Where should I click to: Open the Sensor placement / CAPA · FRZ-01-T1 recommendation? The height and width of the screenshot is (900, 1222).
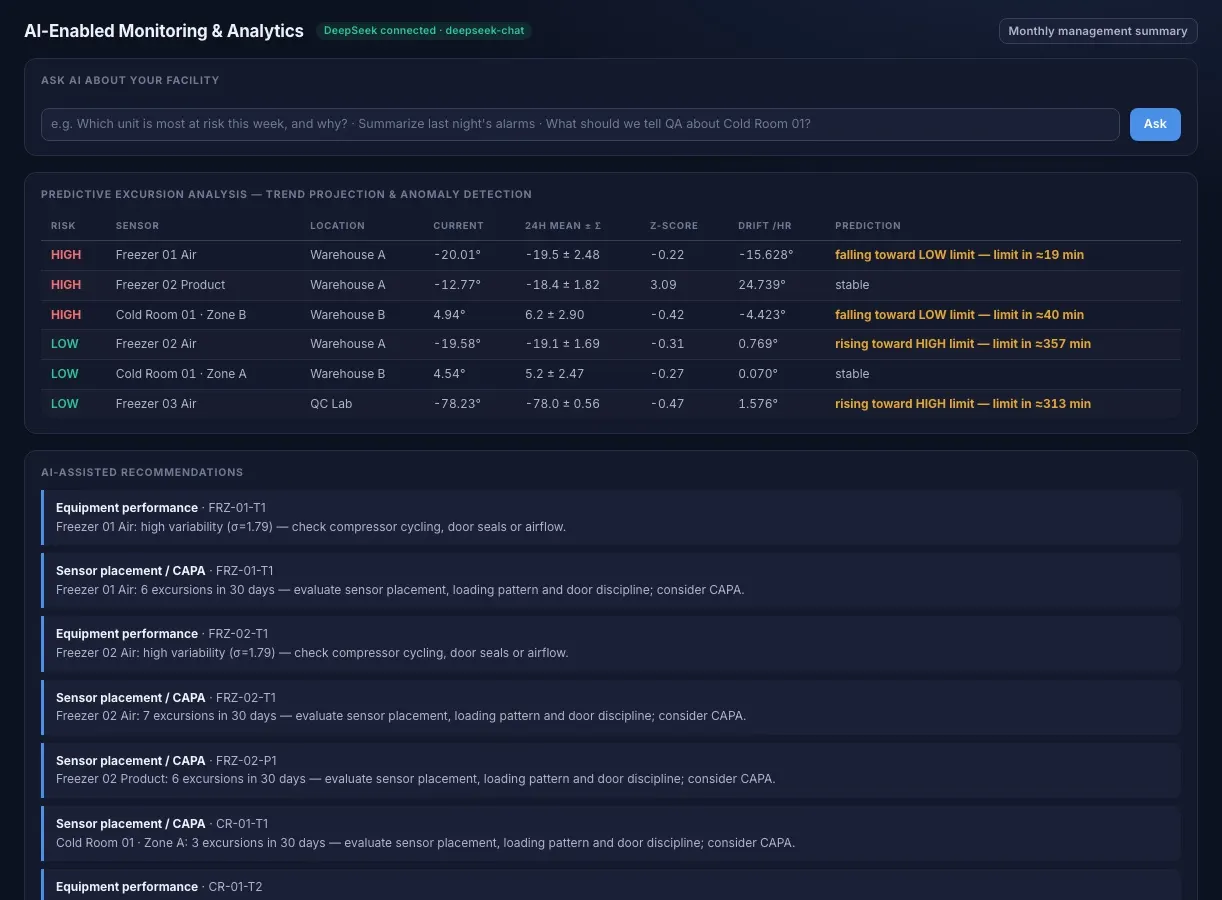(x=611, y=580)
